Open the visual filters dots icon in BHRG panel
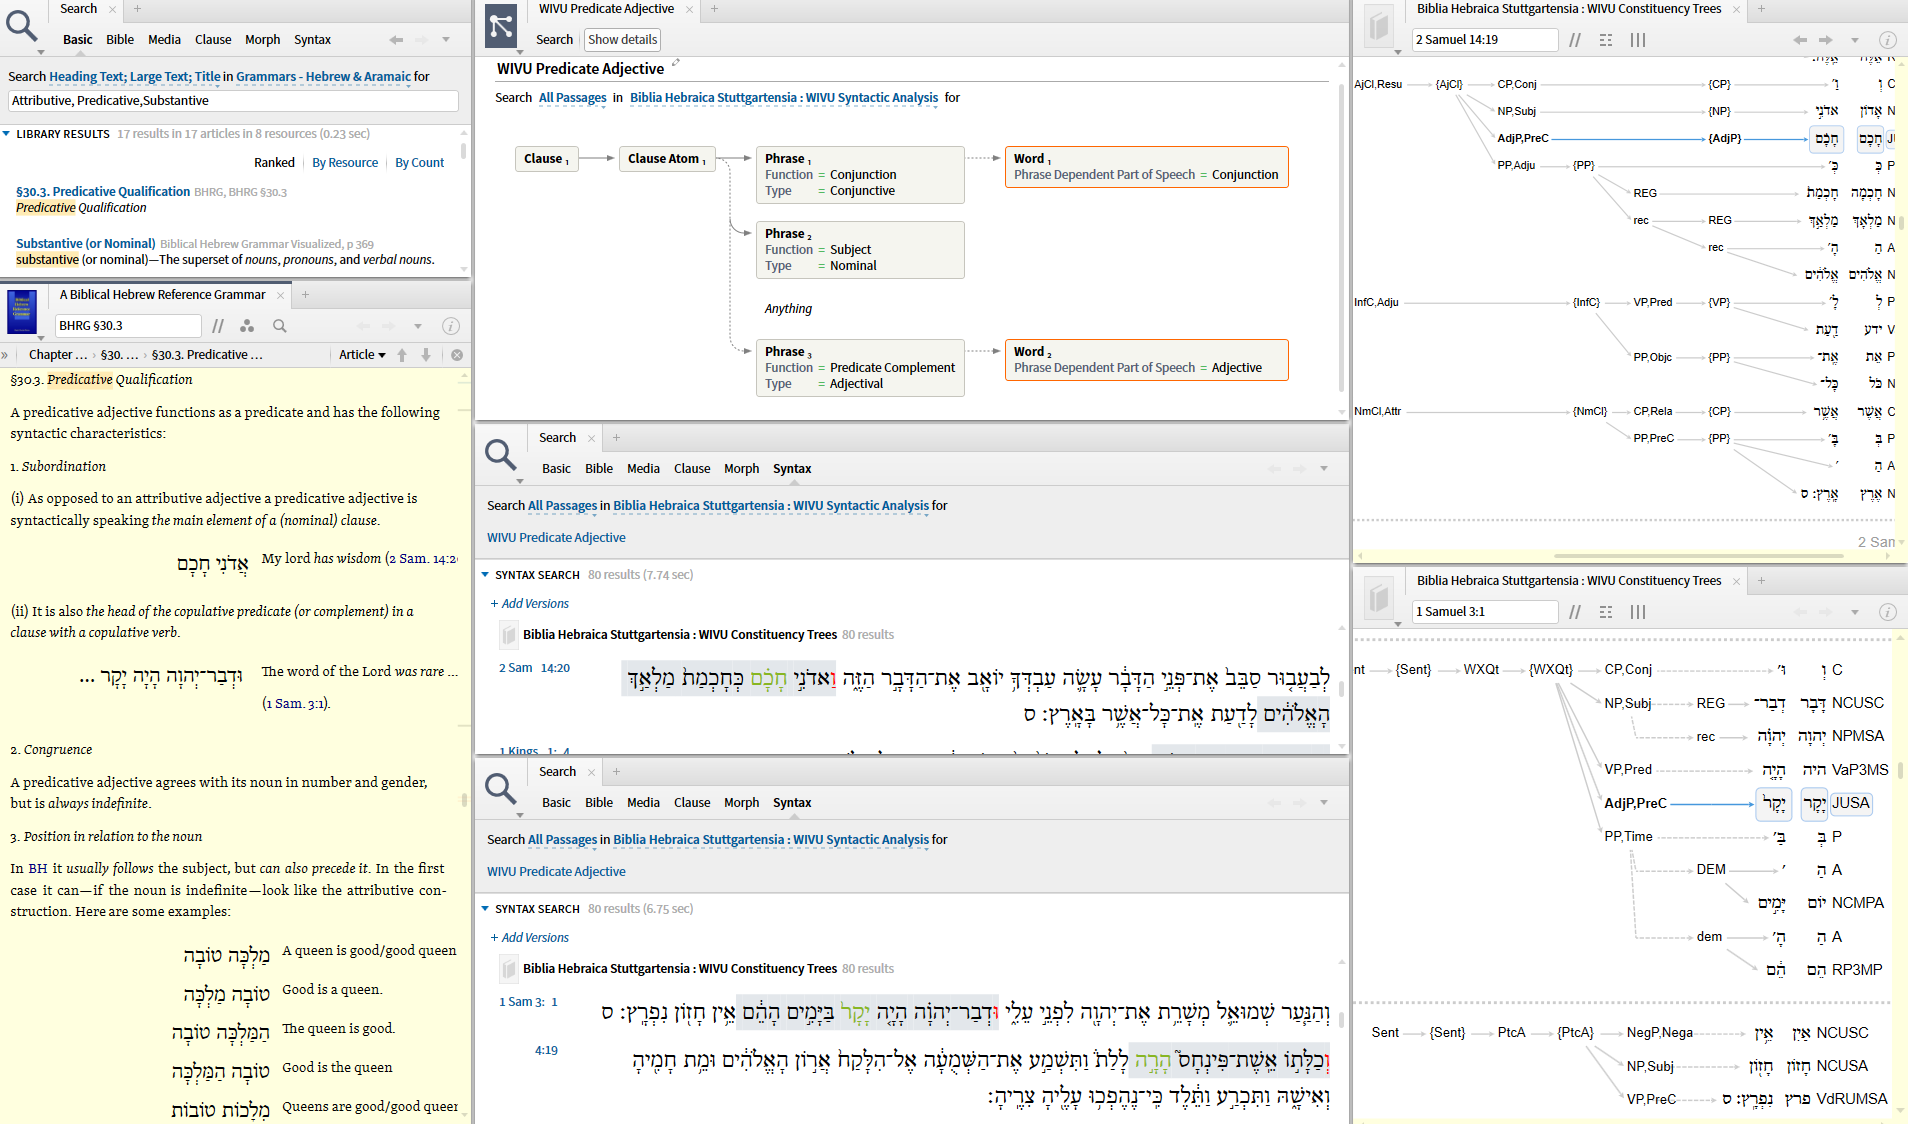The image size is (1908, 1124). point(247,326)
